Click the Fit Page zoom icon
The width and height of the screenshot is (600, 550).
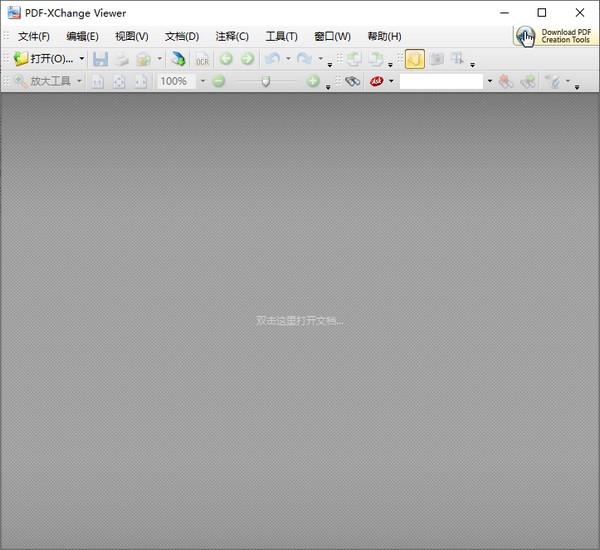point(119,82)
